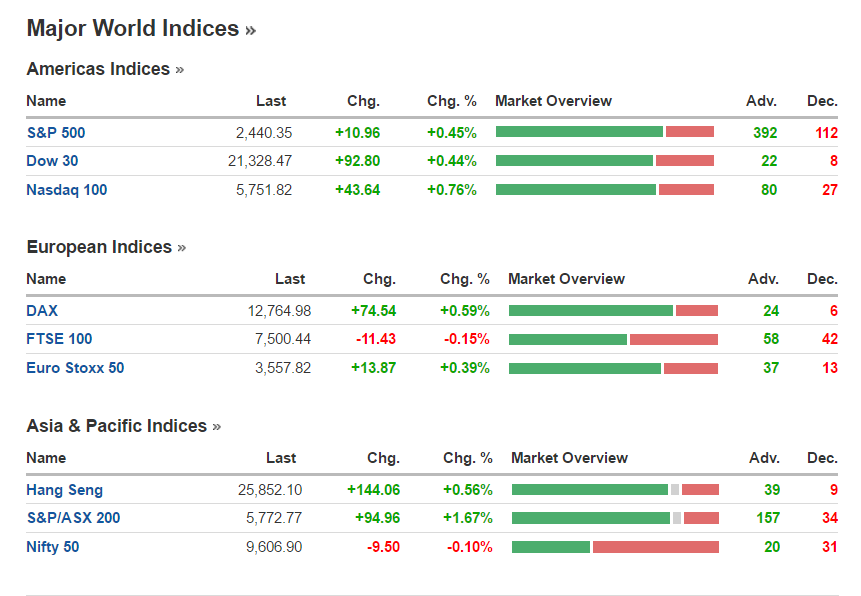
Task: Open the Euro Stoxx 50 link
Action: (75, 368)
